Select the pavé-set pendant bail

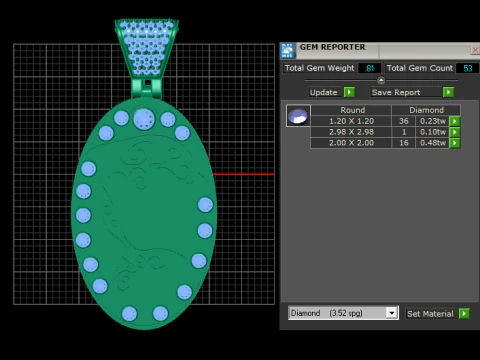pos(147,48)
